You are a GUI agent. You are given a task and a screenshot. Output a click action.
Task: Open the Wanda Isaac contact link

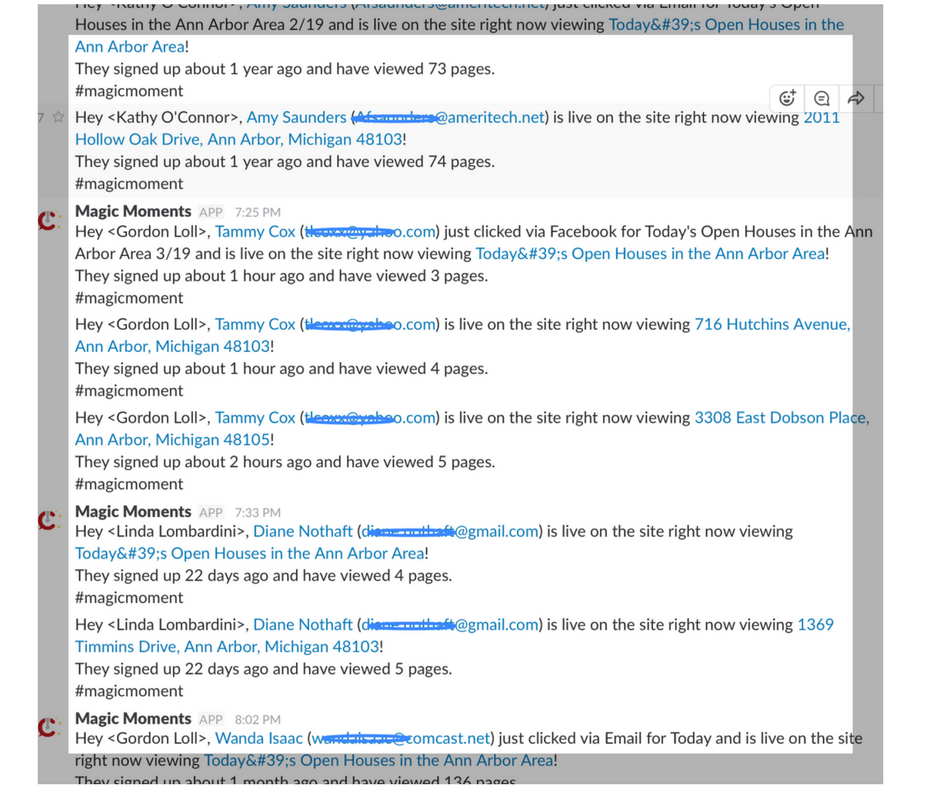258,738
